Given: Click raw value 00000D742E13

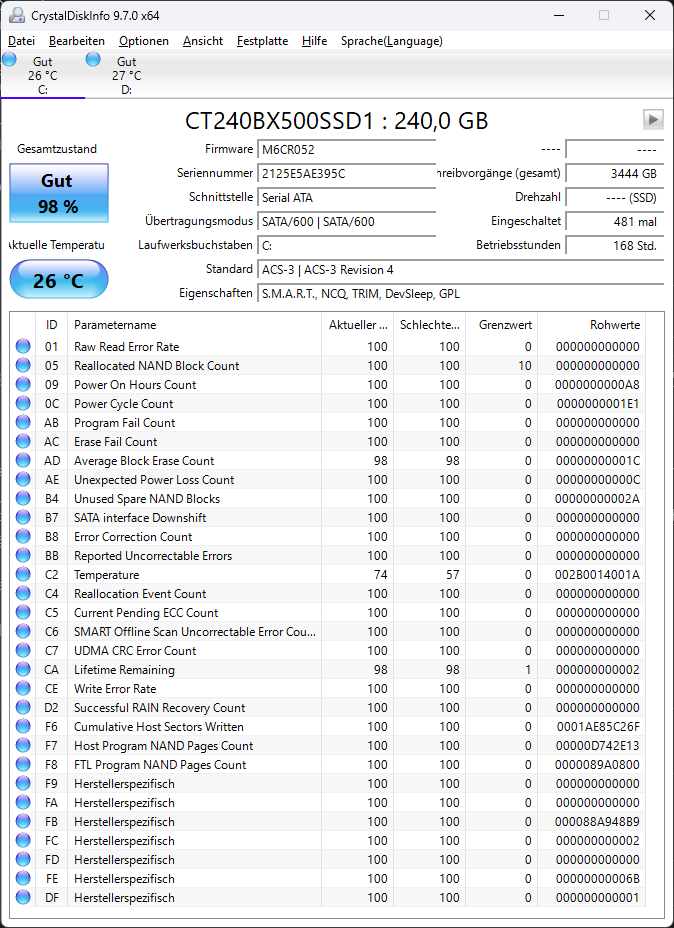Looking at the screenshot, I should click(598, 746).
